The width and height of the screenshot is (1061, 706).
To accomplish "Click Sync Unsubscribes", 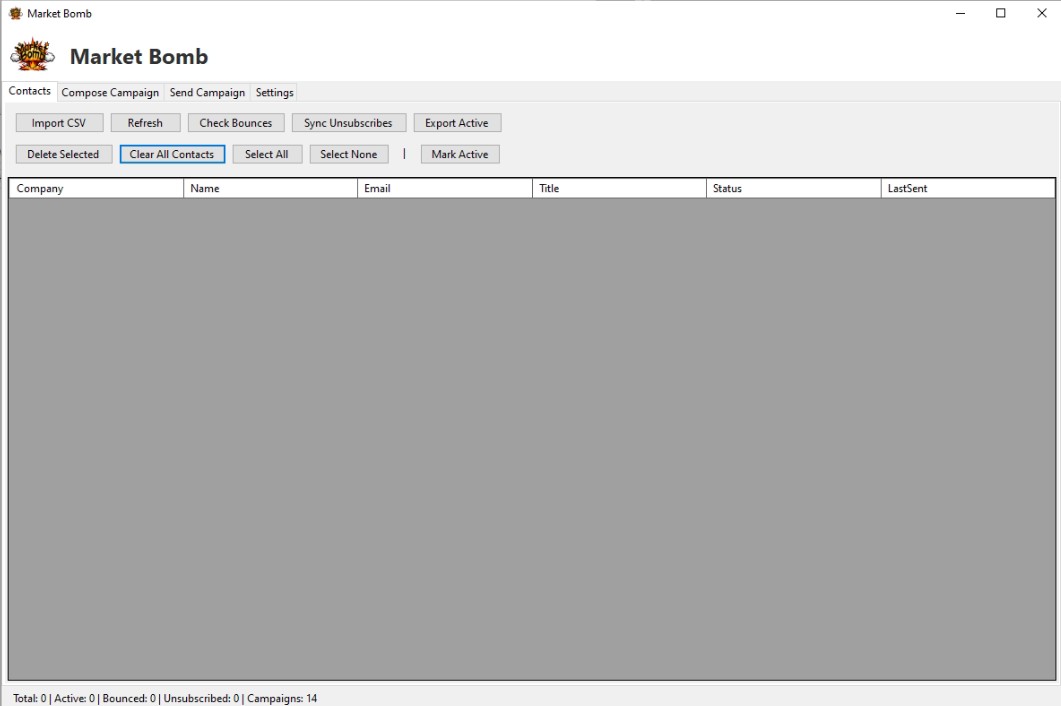I will point(348,122).
